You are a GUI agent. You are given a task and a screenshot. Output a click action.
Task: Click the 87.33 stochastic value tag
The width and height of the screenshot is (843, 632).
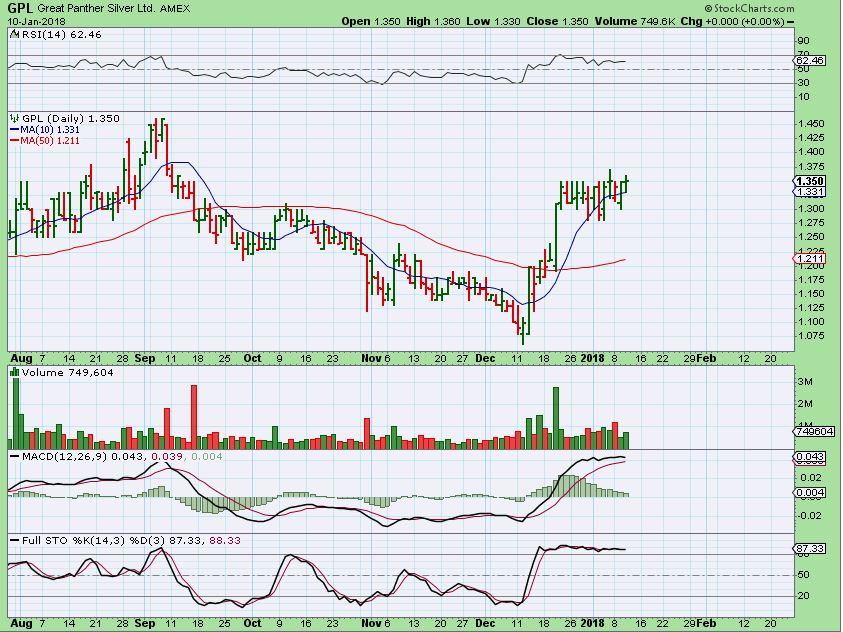[x=807, y=549]
